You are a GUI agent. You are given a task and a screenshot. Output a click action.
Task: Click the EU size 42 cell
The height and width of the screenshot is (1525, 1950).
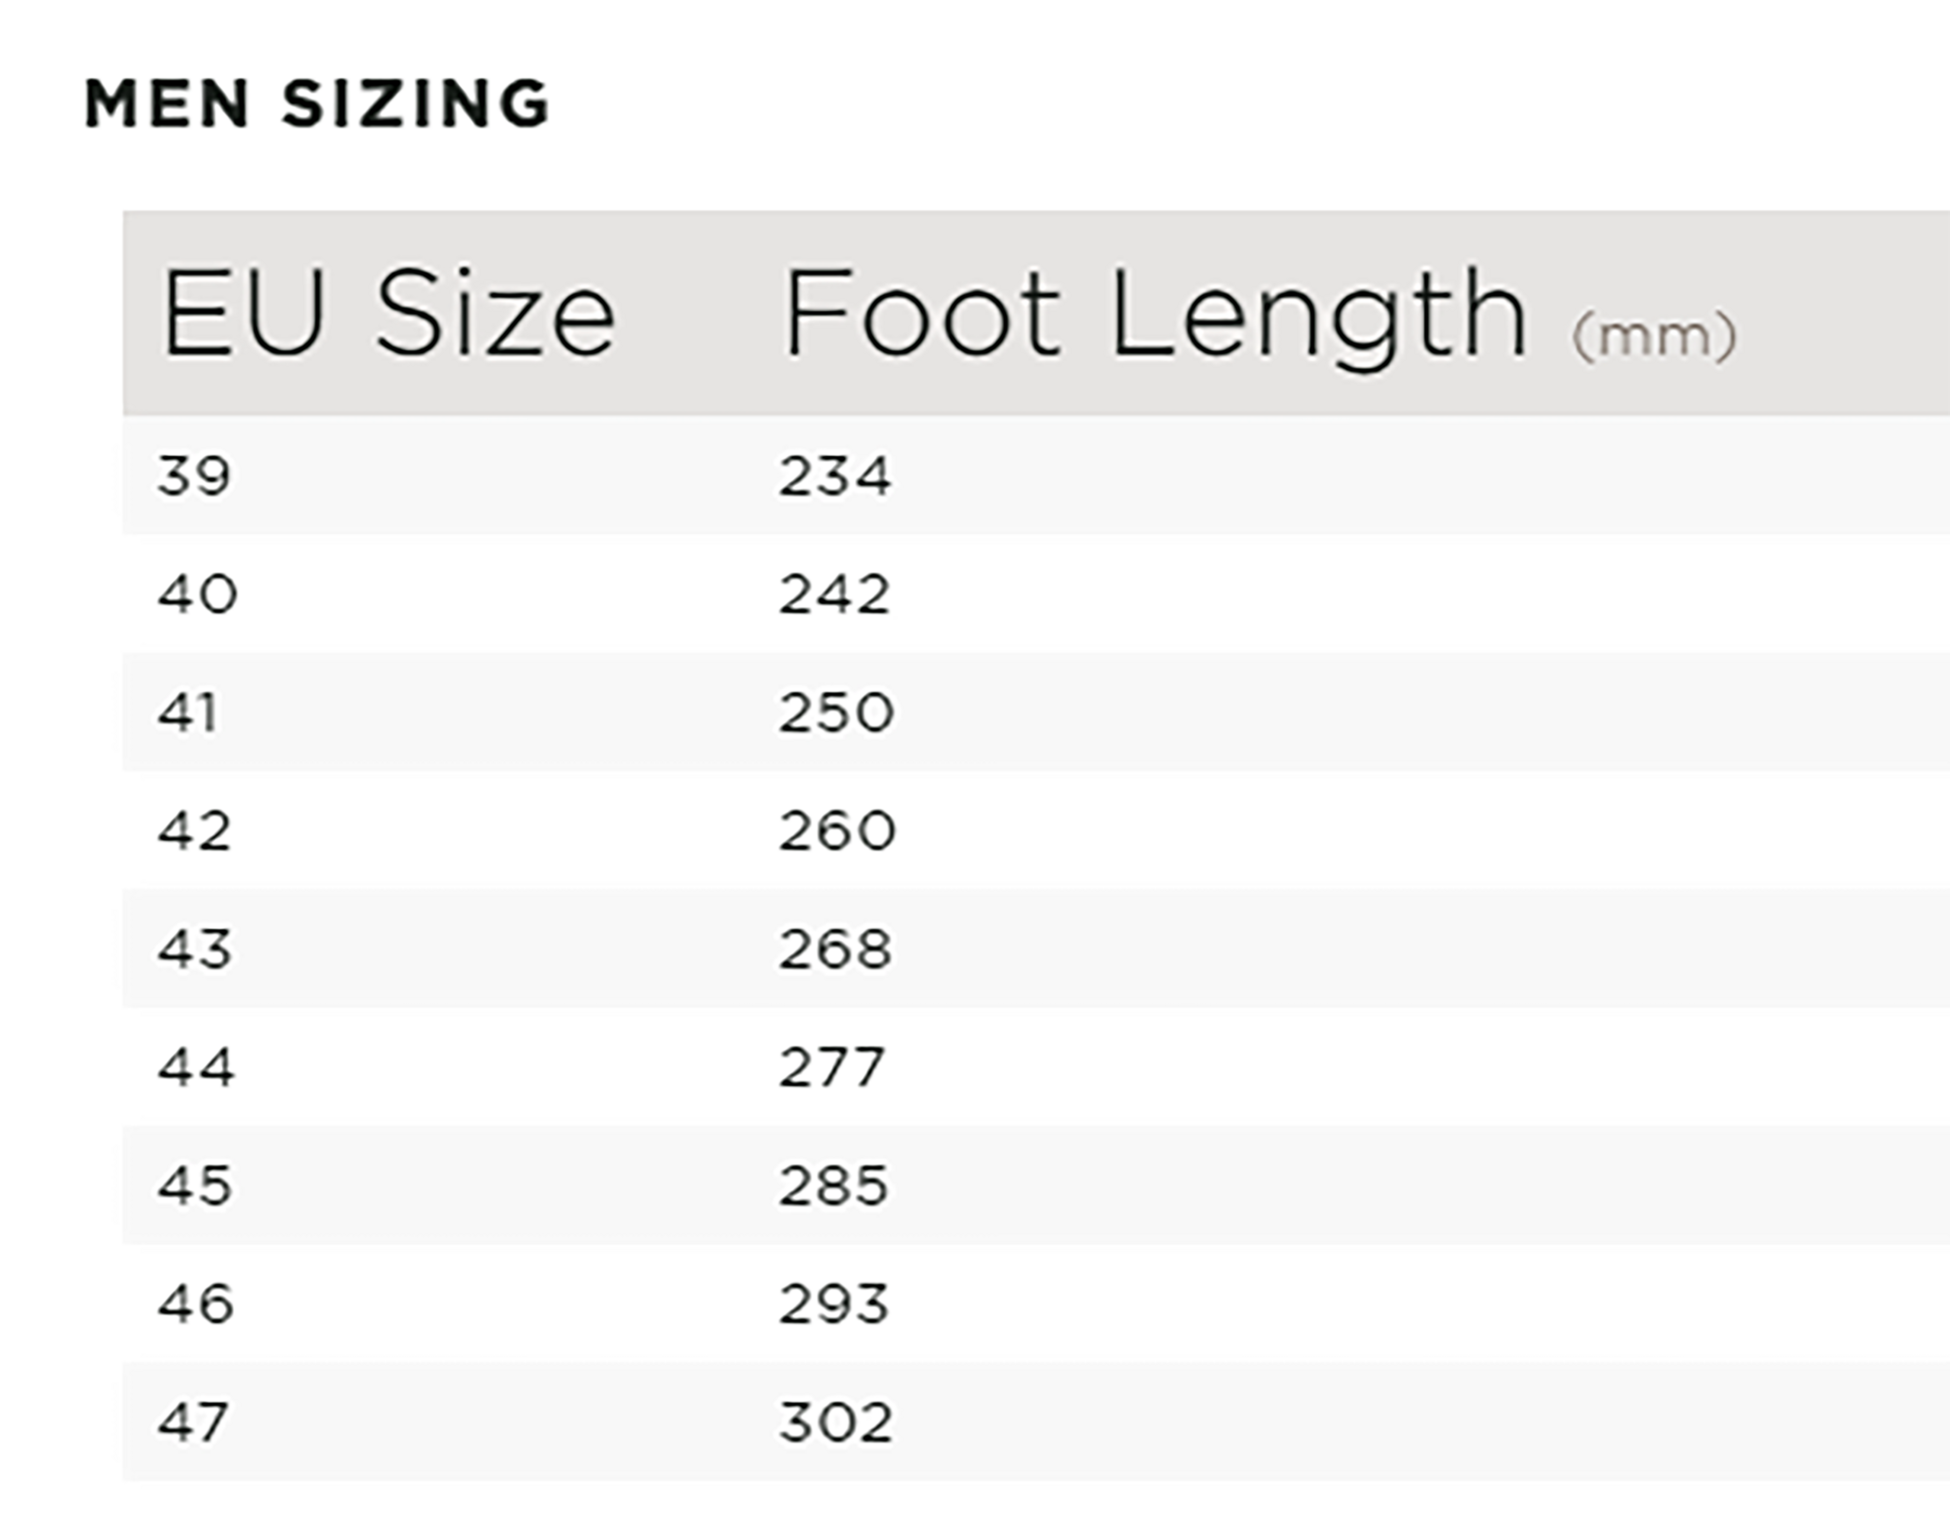[194, 831]
